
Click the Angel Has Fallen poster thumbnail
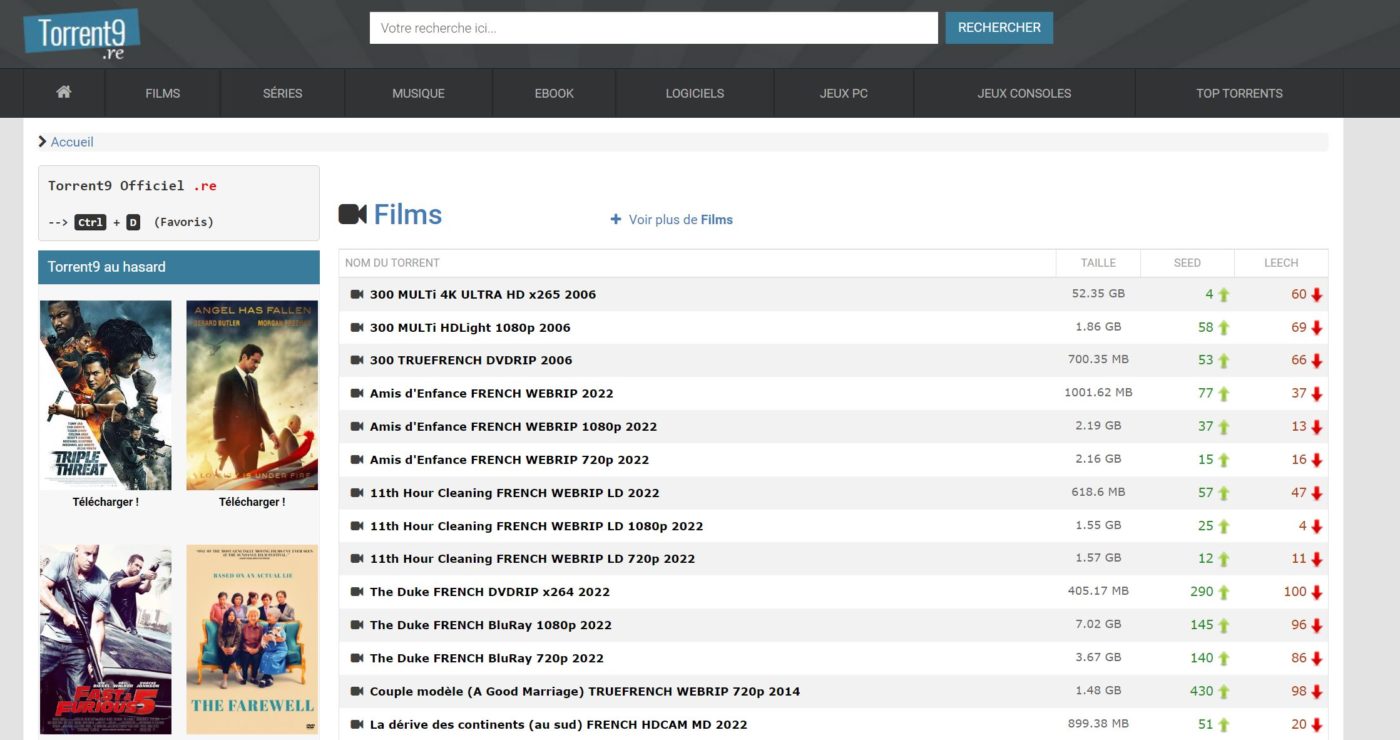(252, 395)
